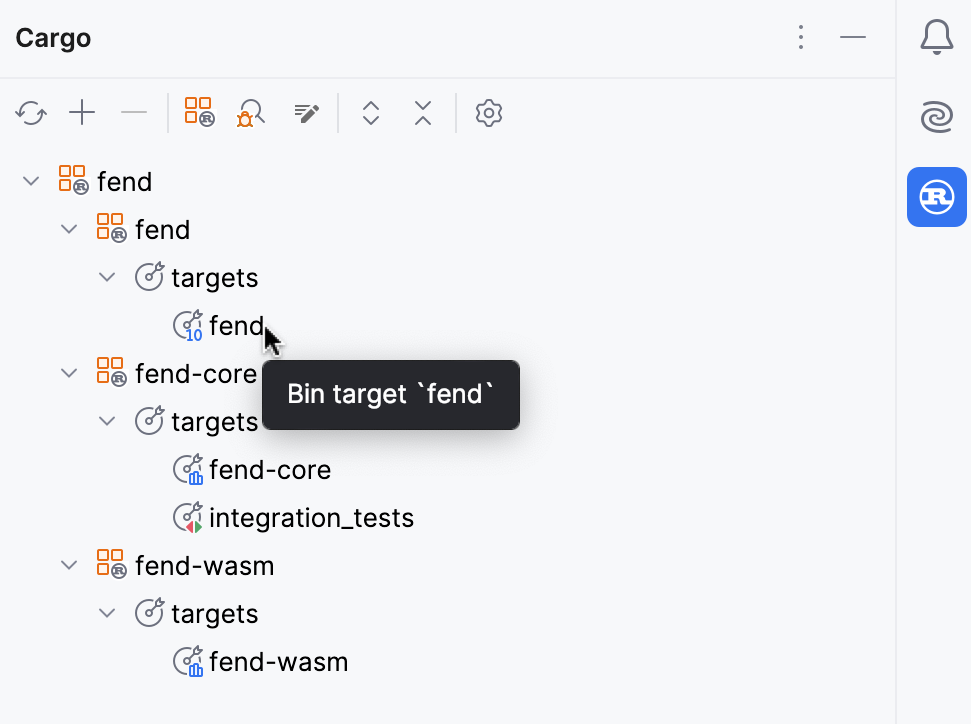Collapse the fend-core targets node
The width and height of the screenshot is (971, 724).
click(107, 421)
